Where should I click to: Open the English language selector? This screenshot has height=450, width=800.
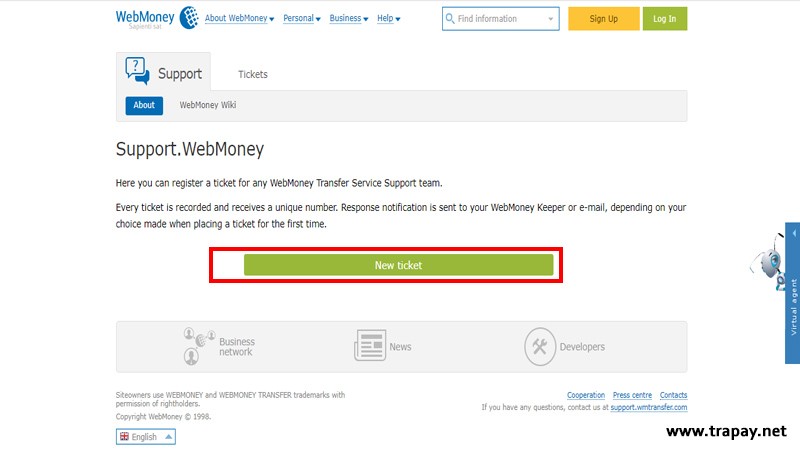[146, 437]
